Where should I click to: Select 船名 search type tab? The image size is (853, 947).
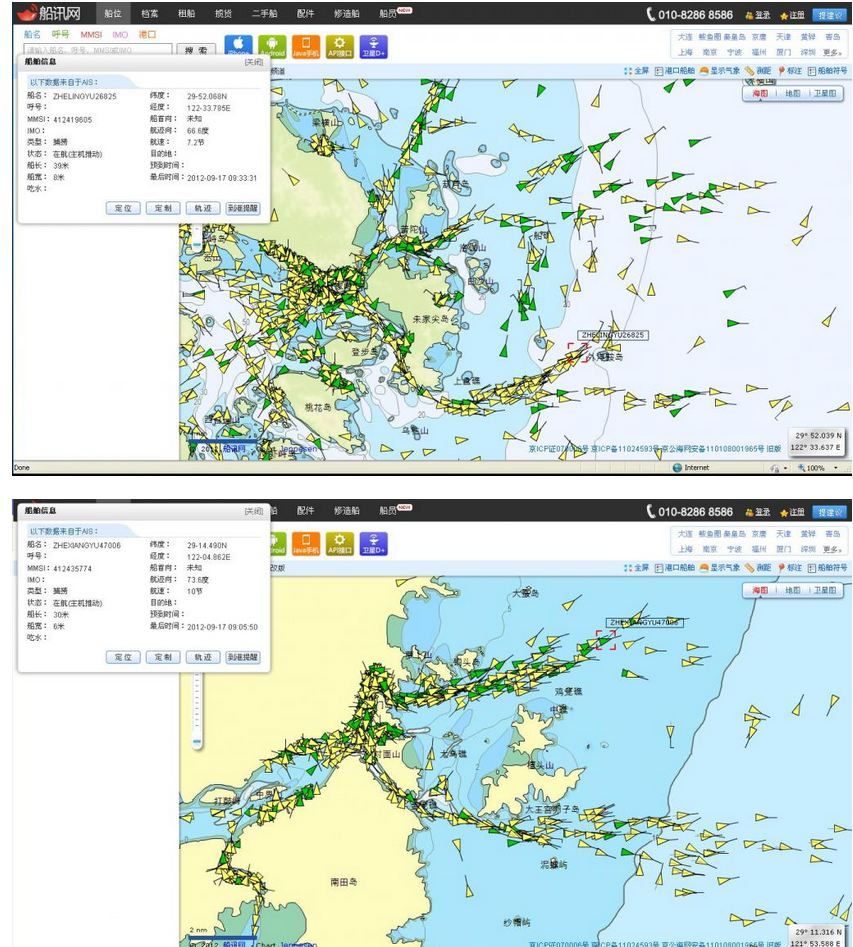click(x=32, y=34)
